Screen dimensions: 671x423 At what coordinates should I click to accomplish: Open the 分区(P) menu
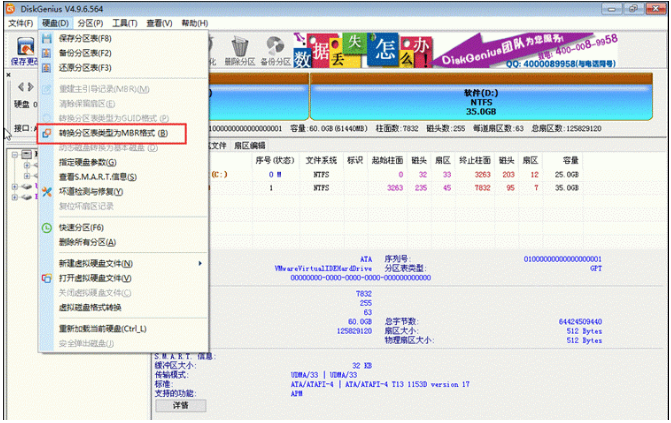90,22
